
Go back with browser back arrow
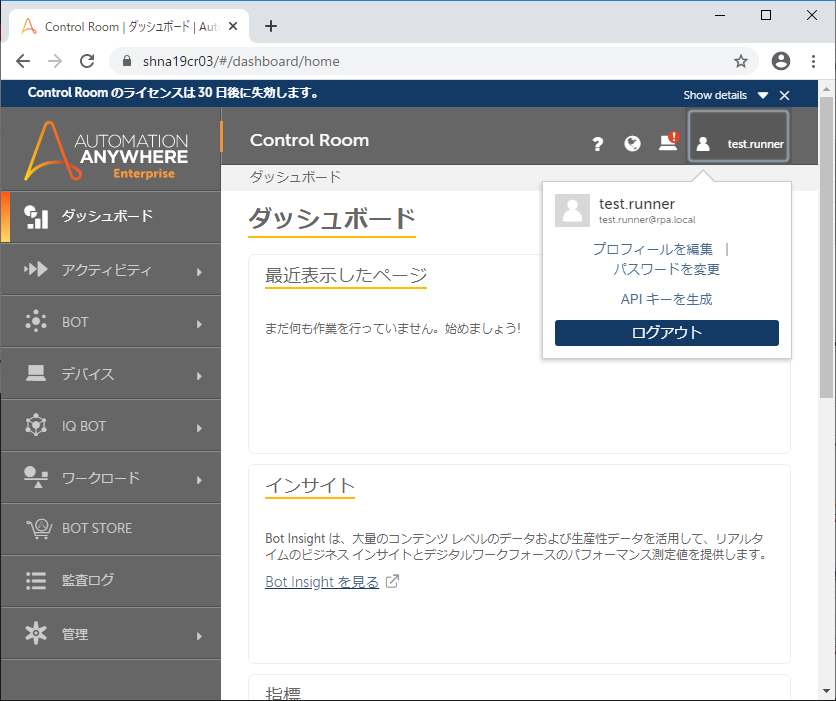23,61
